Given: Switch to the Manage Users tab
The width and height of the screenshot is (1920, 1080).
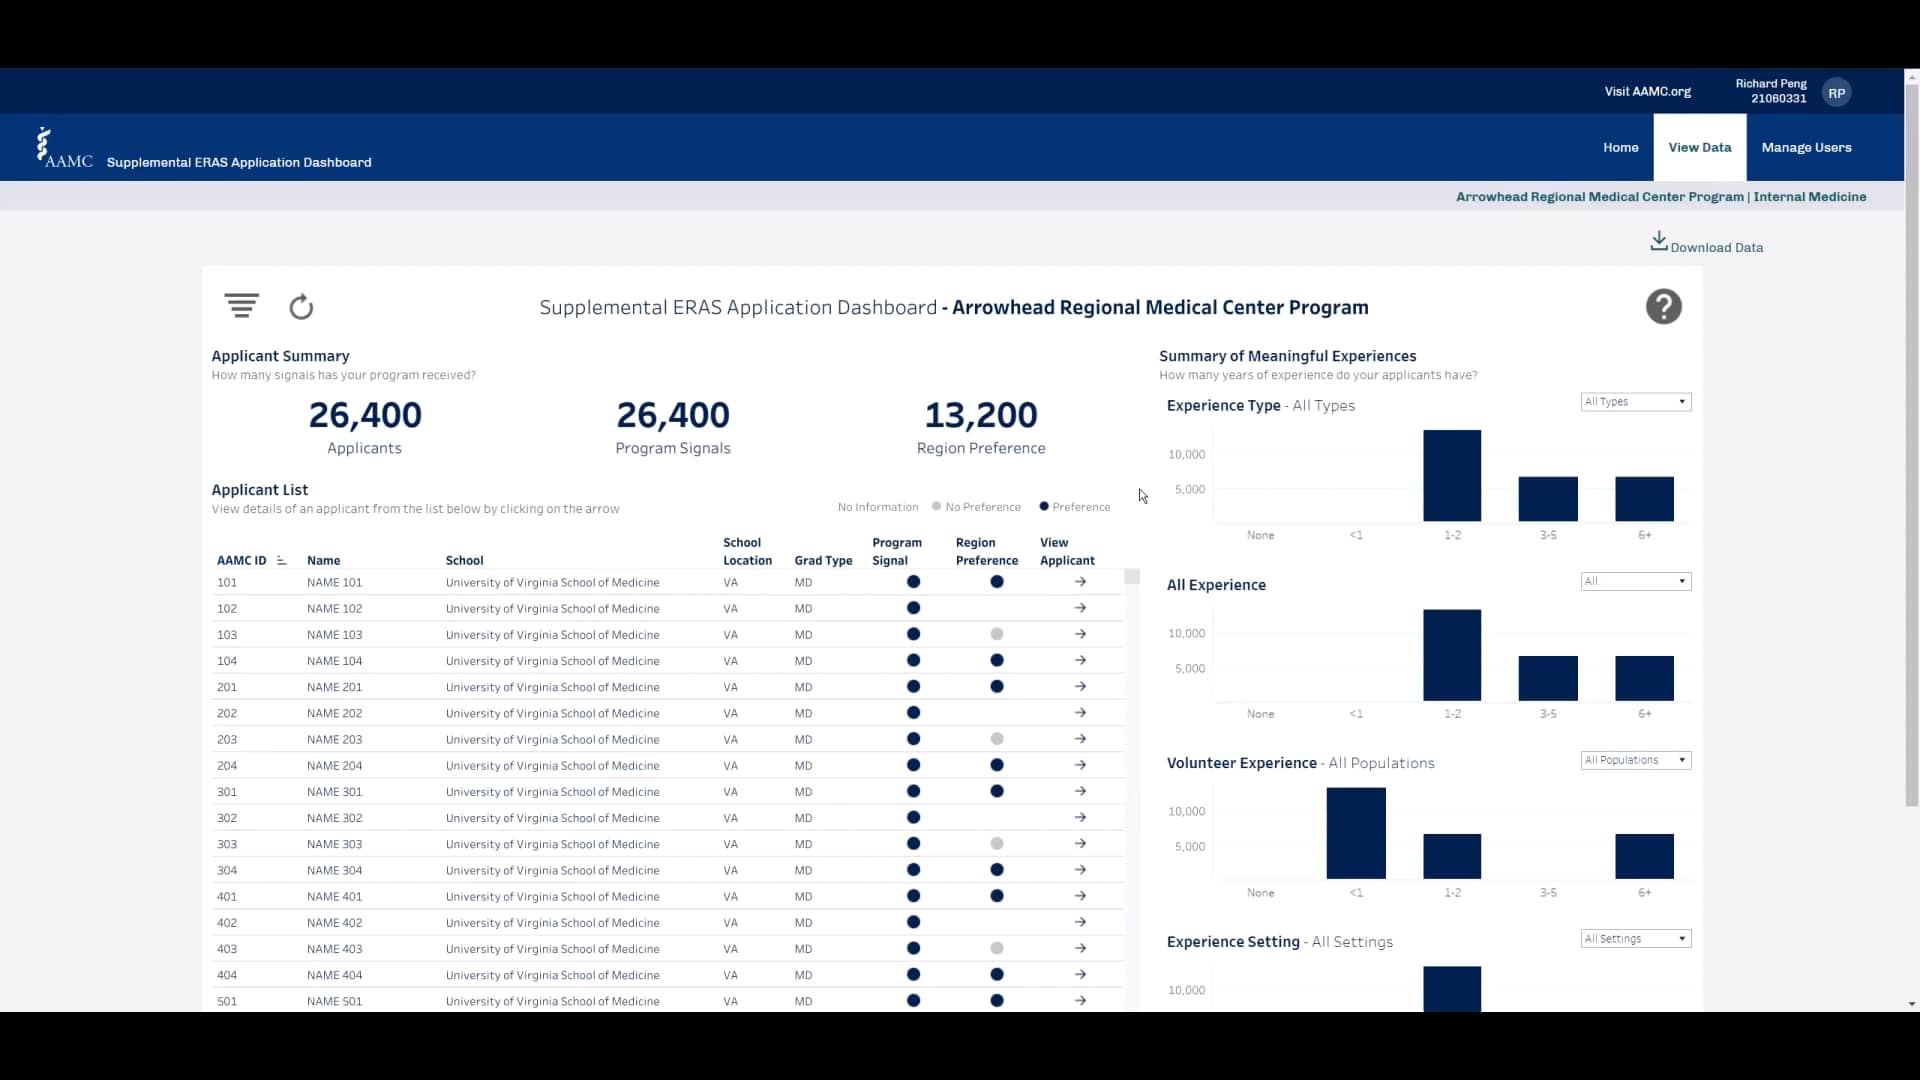Looking at the screenshot, I should point(1806,147).
